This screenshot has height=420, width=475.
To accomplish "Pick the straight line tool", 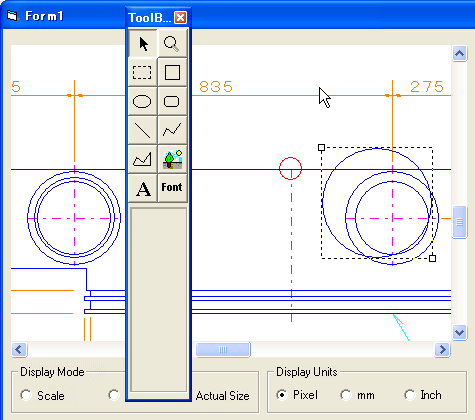I will (x=143, y=130).
